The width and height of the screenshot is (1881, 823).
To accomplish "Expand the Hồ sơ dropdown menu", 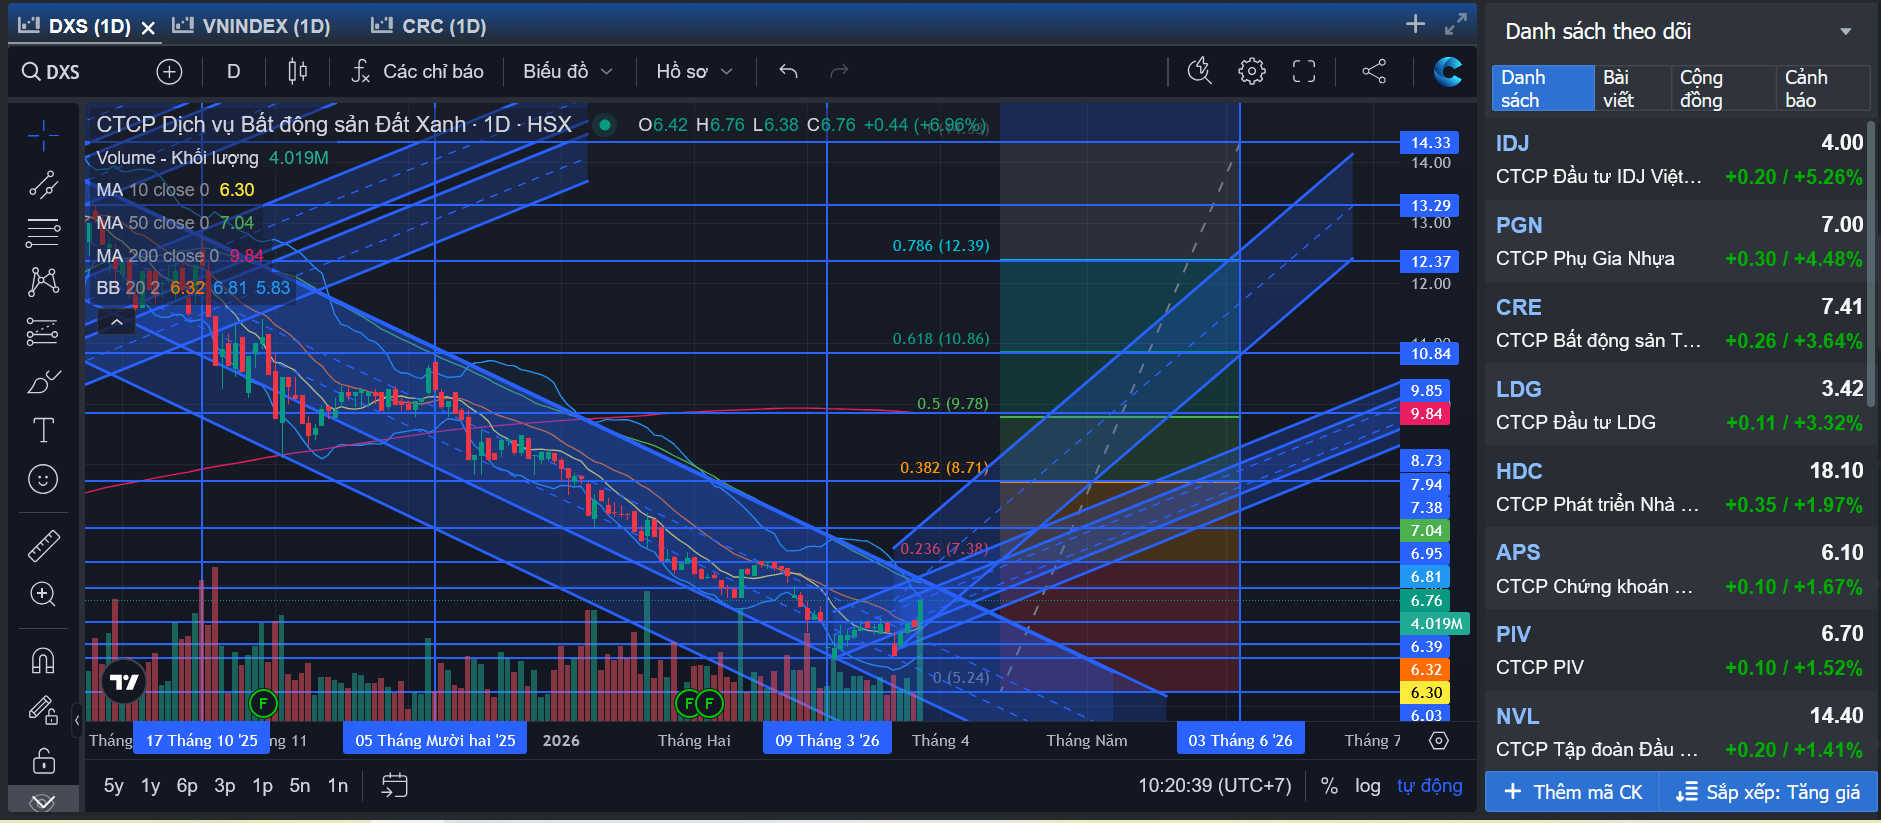I will (694, 71).
